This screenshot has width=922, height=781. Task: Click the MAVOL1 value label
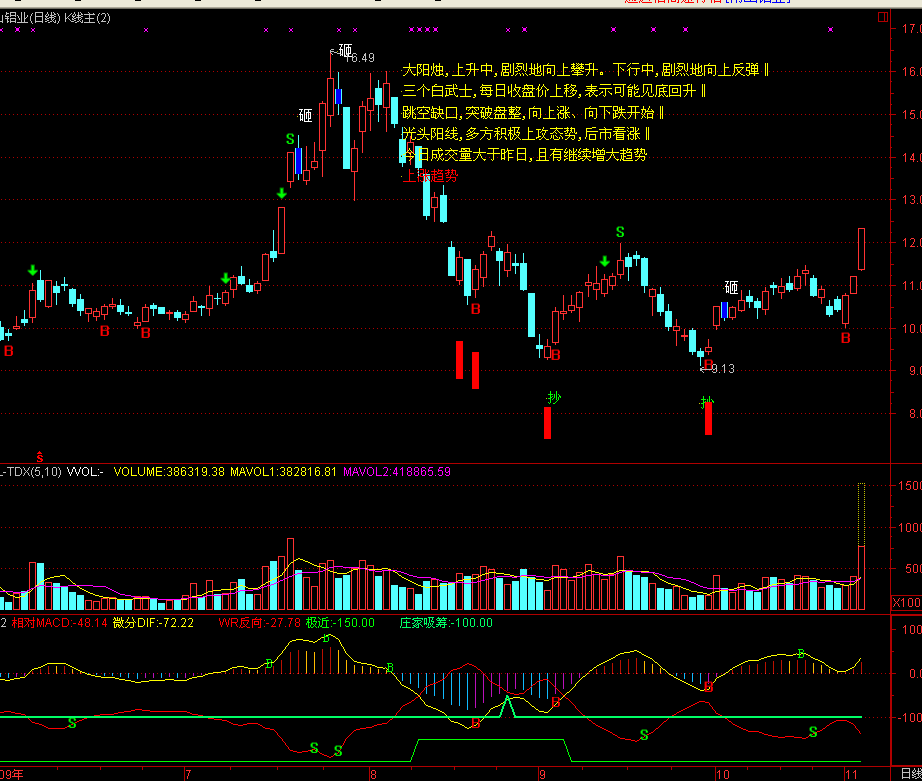click(284, 471)
